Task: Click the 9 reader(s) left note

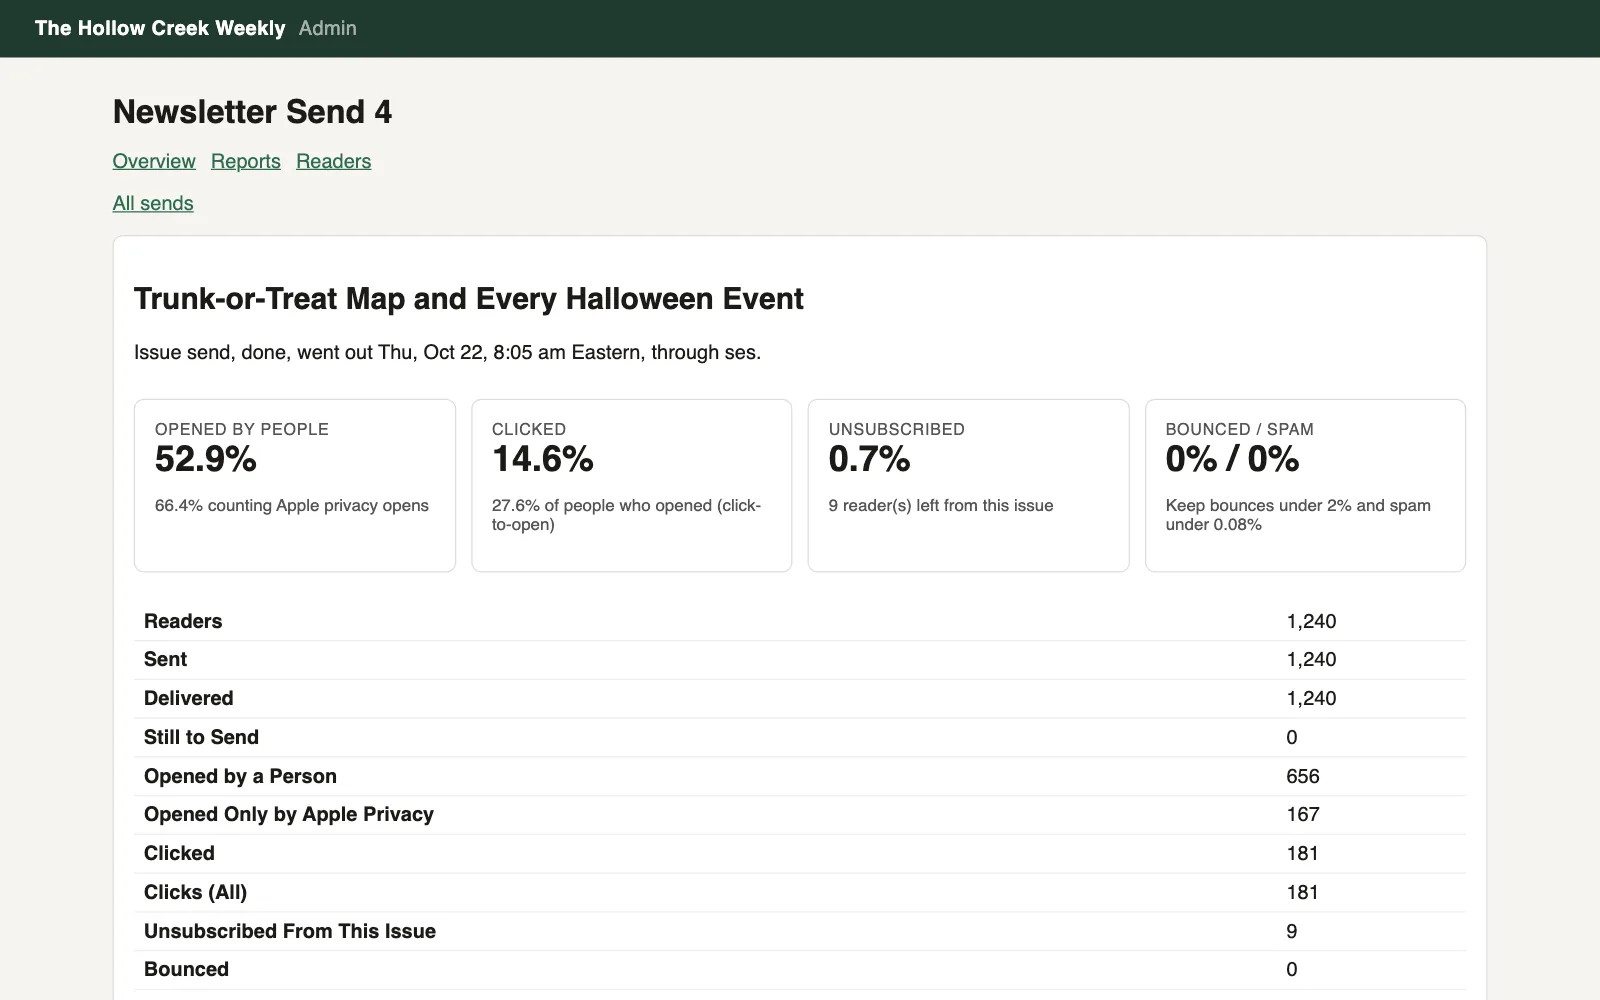Action: pos(941,506)
